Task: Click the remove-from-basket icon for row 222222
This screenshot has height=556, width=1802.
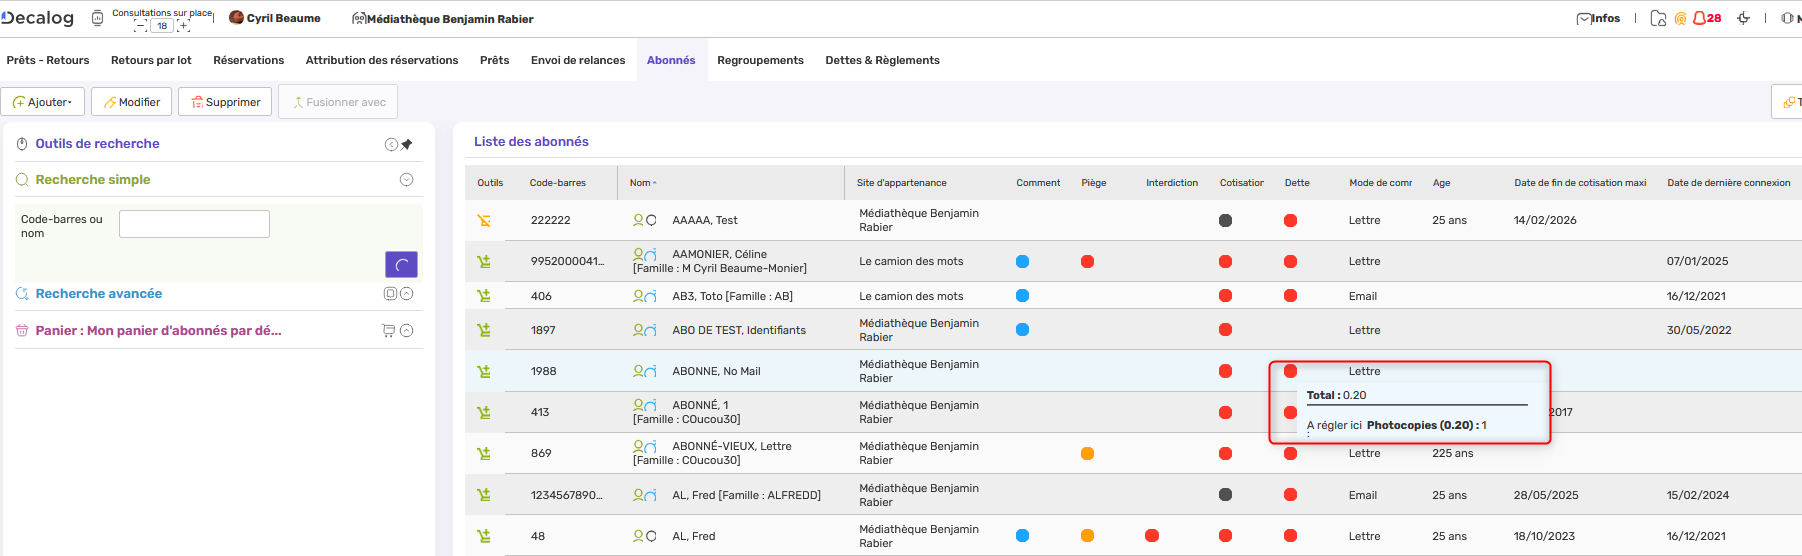Action: pos(484,220)
